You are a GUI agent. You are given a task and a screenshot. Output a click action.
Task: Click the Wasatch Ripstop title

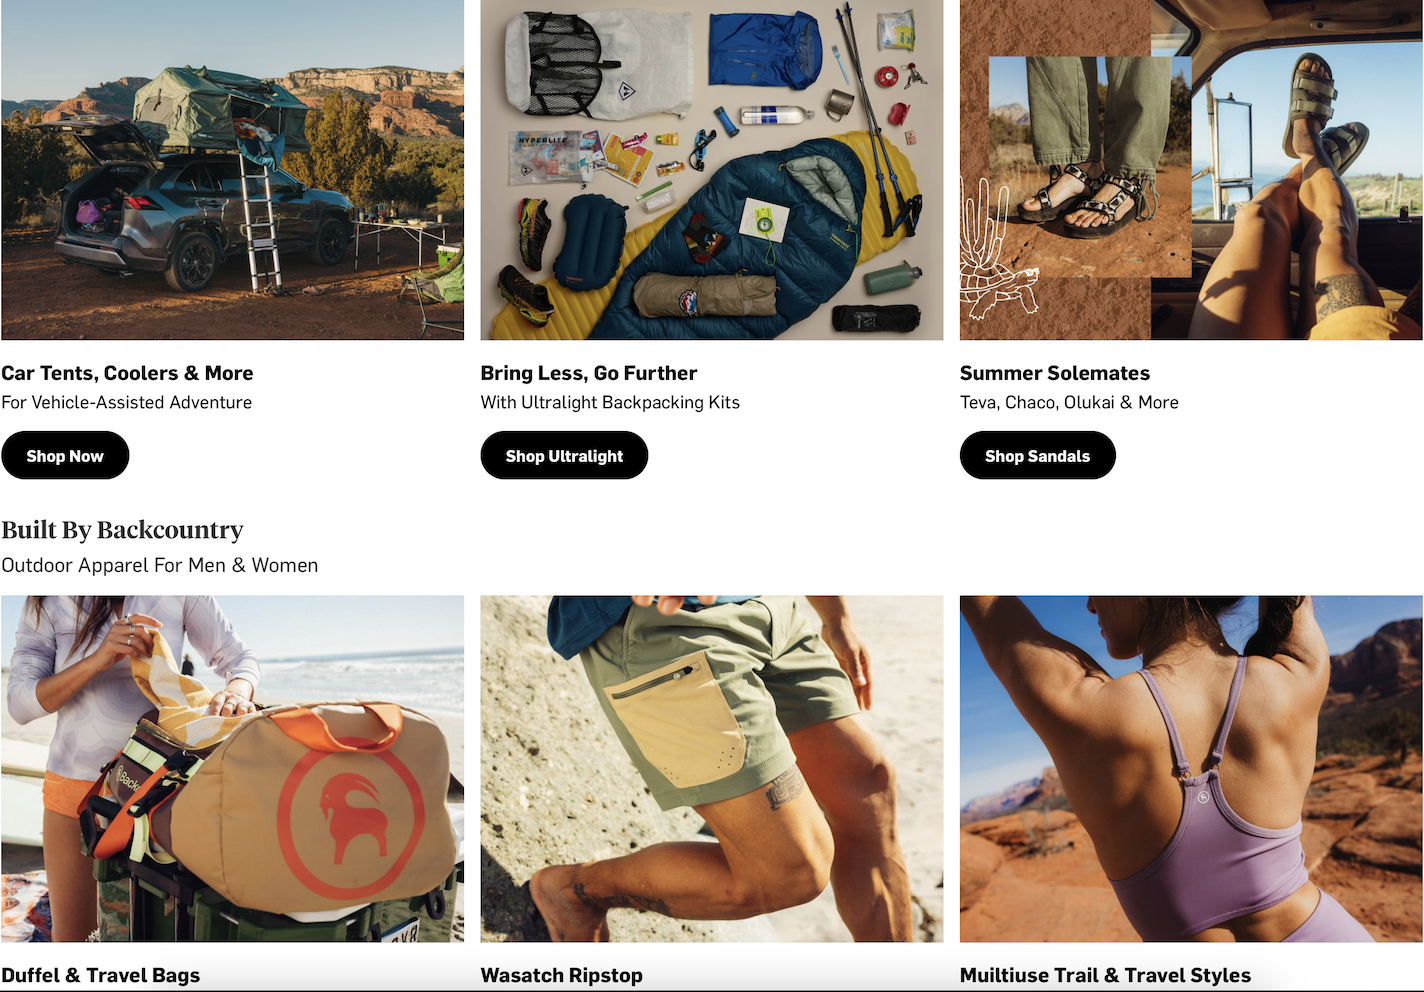point(562,975)
